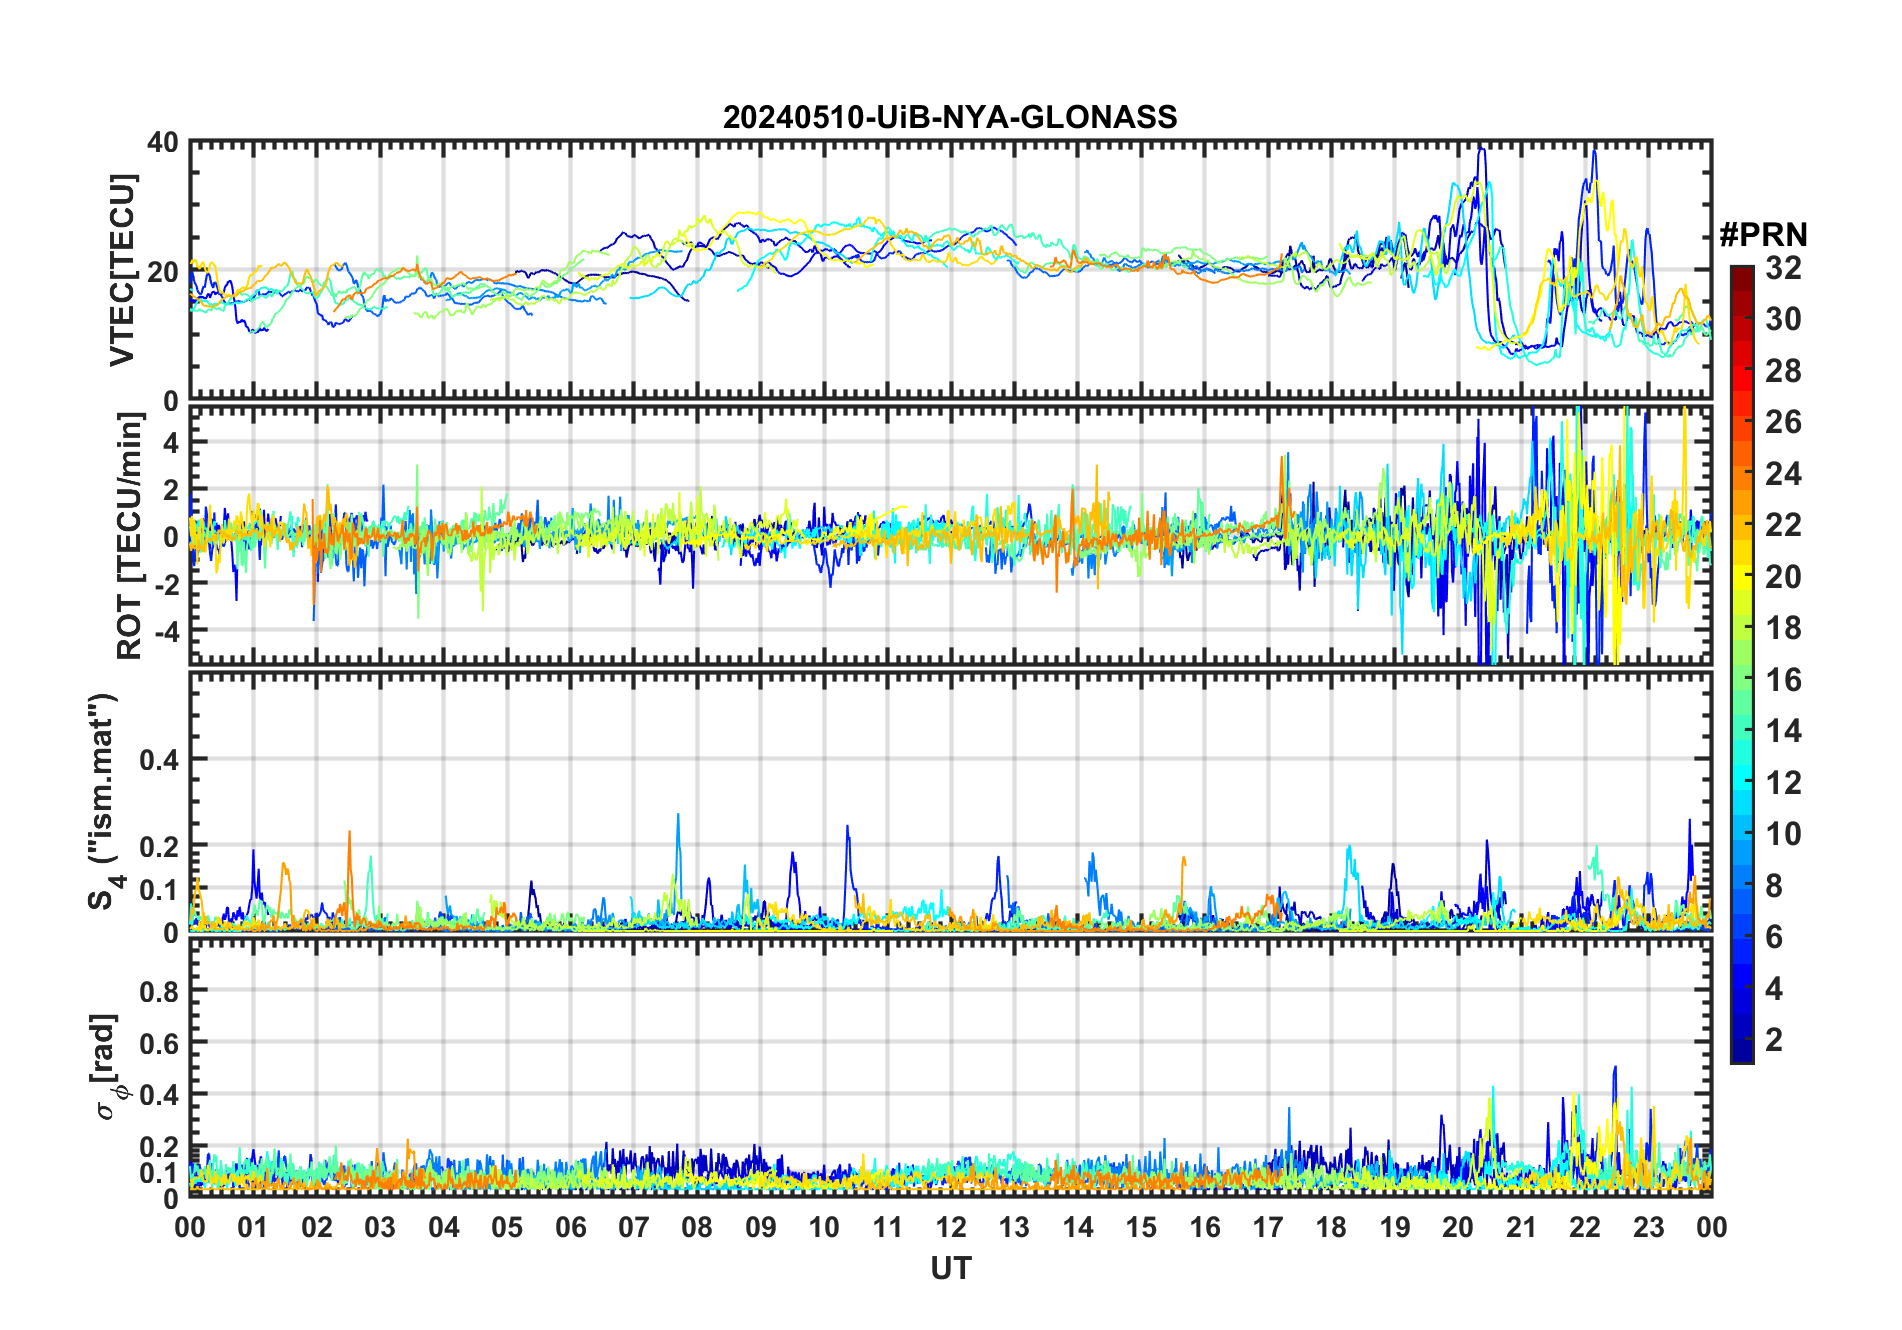This screenshot has width=1902, height=1330.
Task: Click colorbar tick label 10
Action: coord(1783,834)
